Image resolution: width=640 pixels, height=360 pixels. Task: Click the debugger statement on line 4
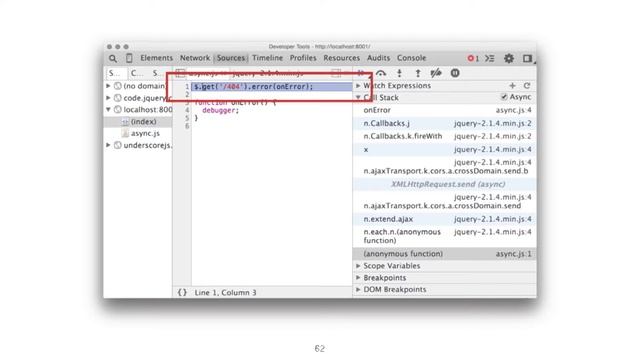pyautogui.click(x=220, y=110)
